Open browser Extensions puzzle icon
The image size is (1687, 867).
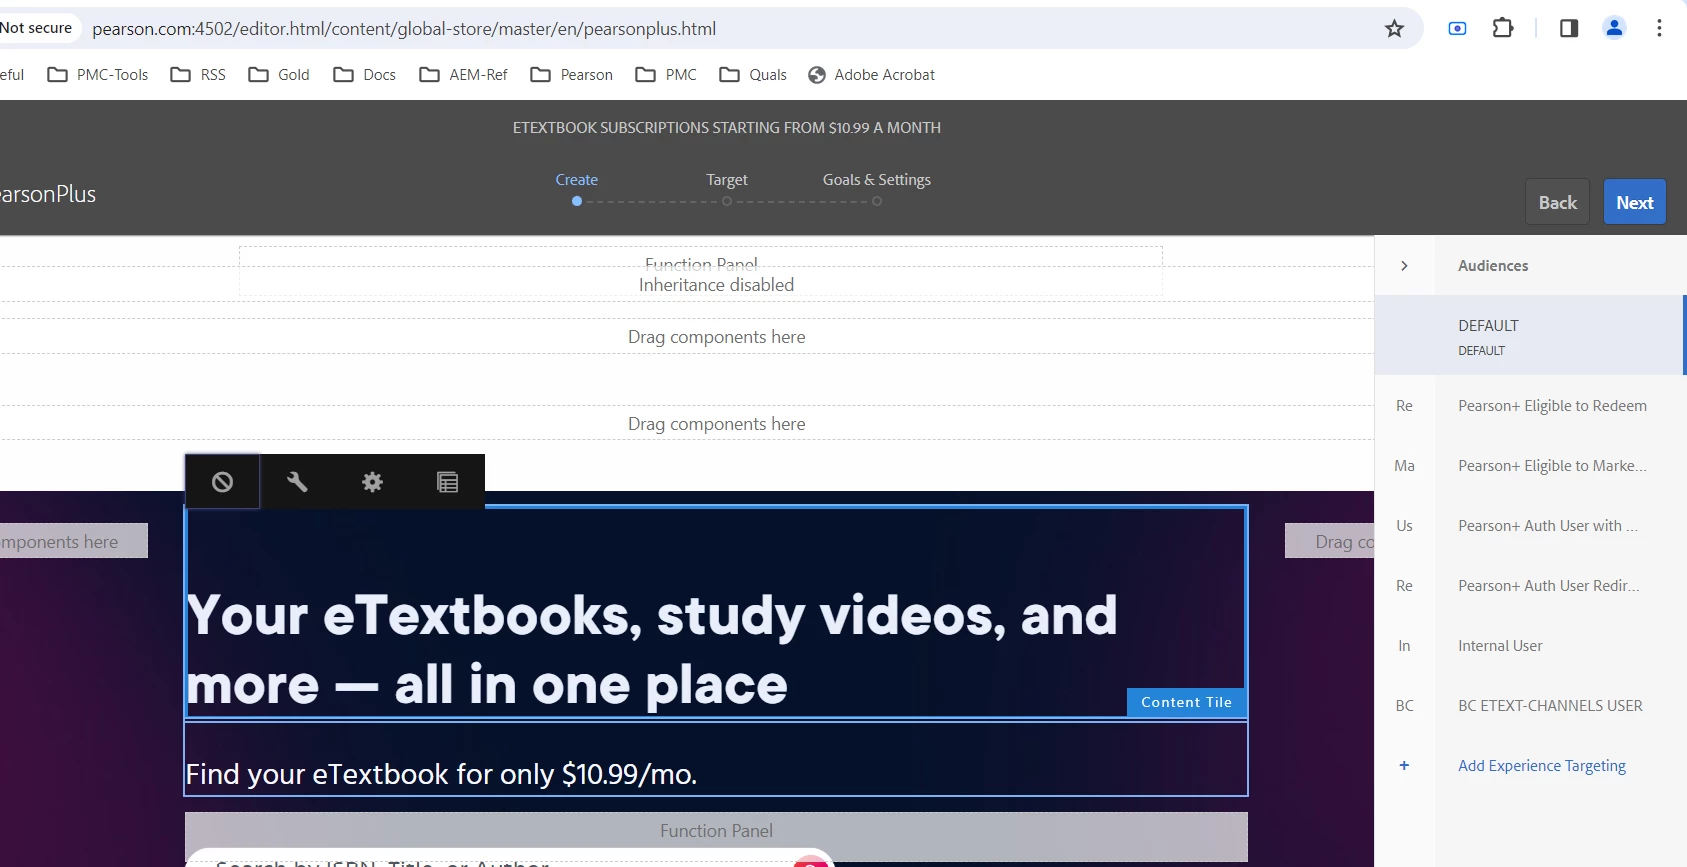(x=1502, y=28)
